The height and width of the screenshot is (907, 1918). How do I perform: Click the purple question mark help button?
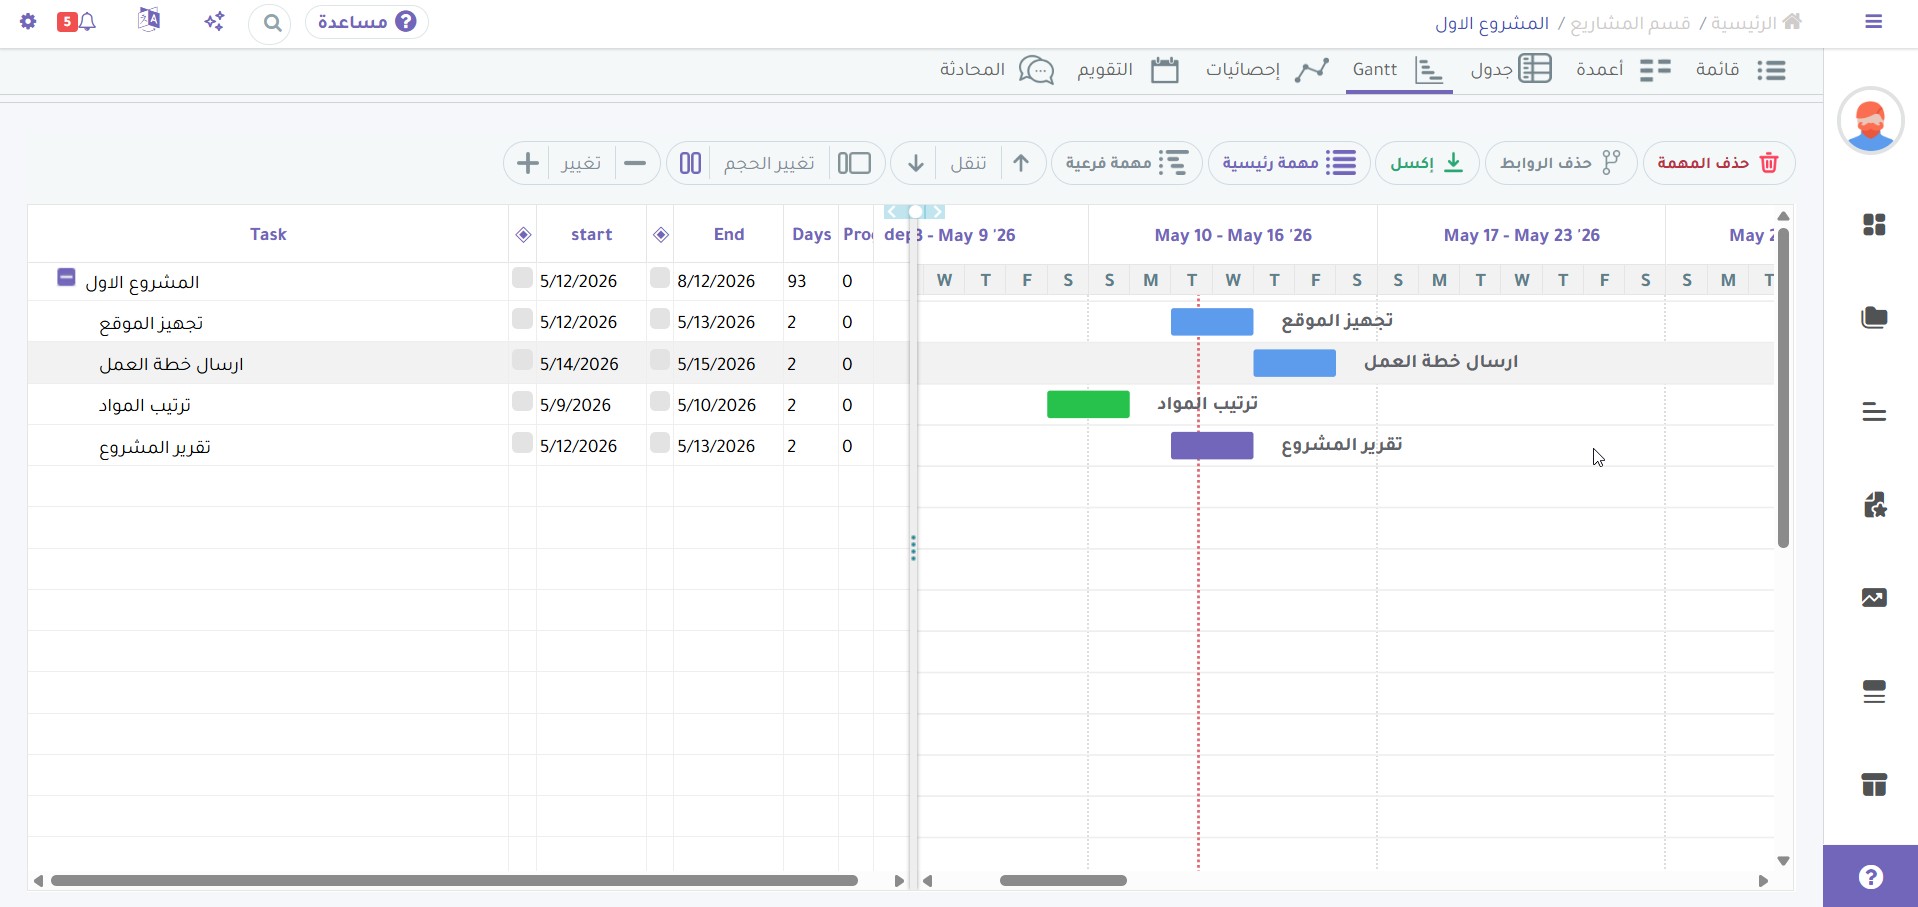1870,877
